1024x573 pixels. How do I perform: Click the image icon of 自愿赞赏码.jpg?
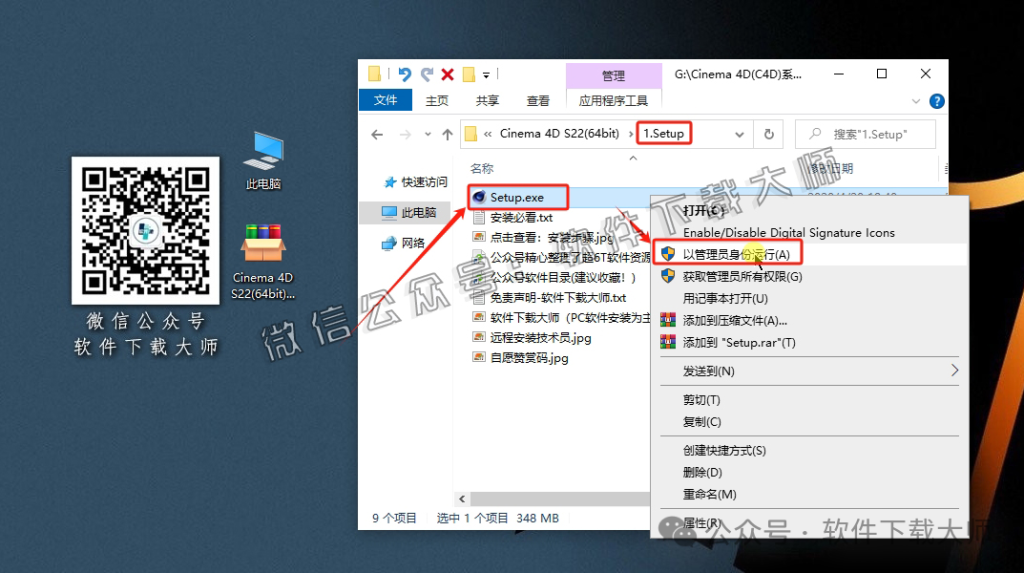pyautogui.click(x=479, y=358)
